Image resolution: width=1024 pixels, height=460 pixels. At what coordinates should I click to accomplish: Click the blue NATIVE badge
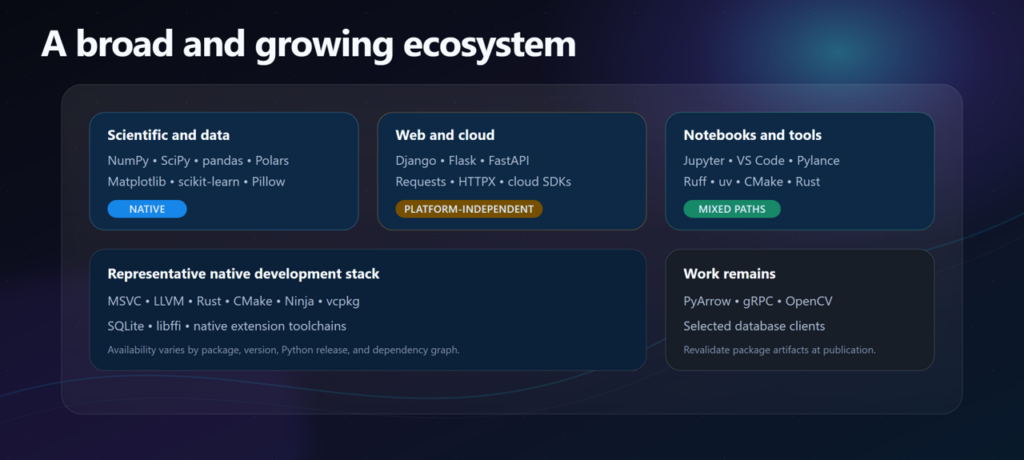pos(147,209)
